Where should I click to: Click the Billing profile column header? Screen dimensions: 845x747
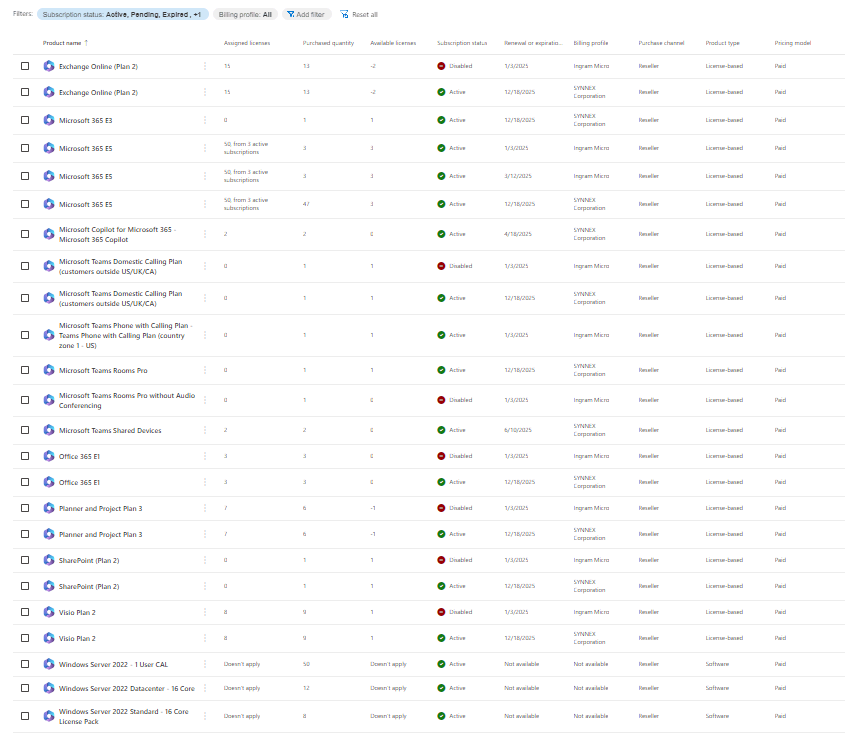[591, 43]
